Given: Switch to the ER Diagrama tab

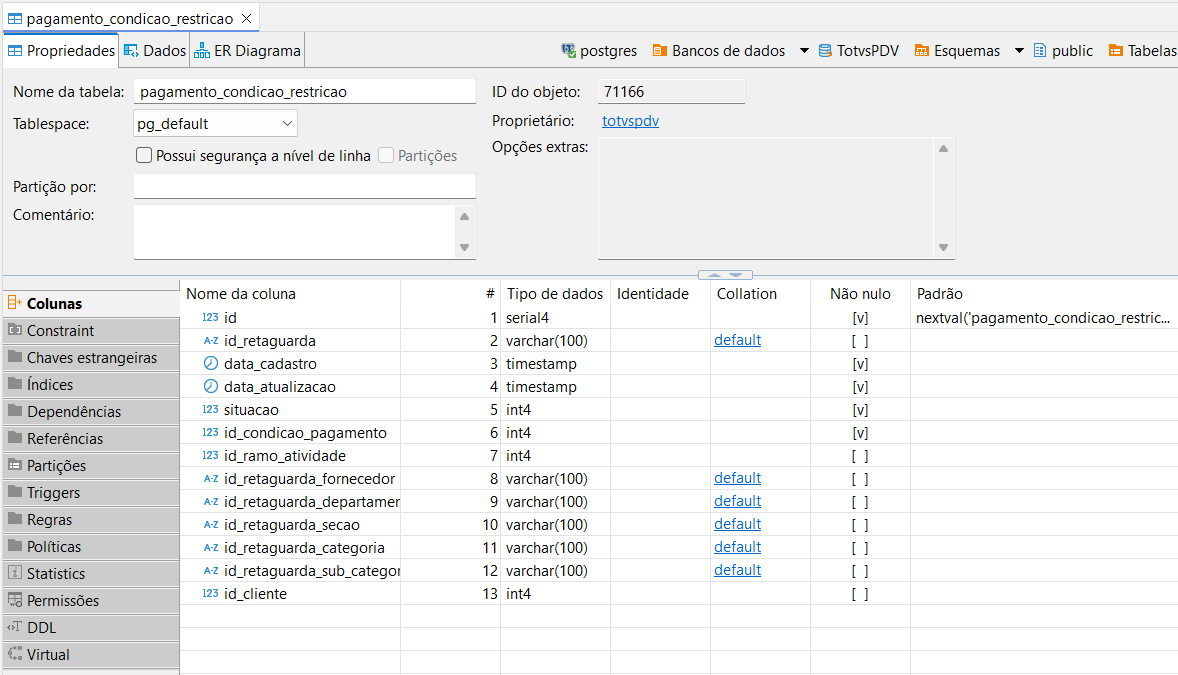Looking at the screenshot, I should coord(247,51).
